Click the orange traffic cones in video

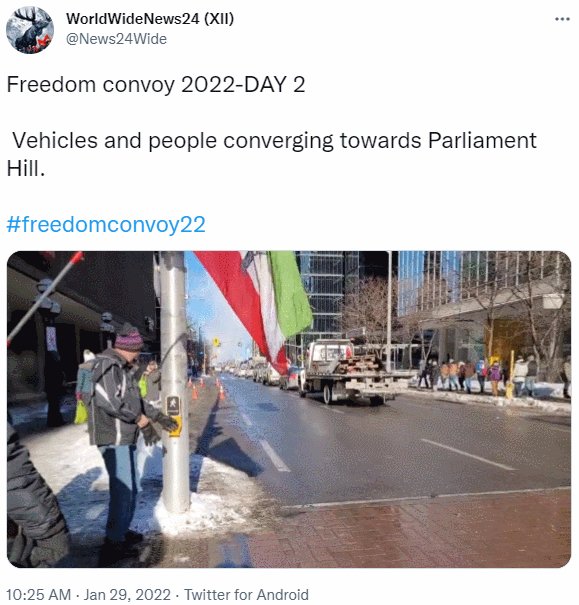click(208, 390)
